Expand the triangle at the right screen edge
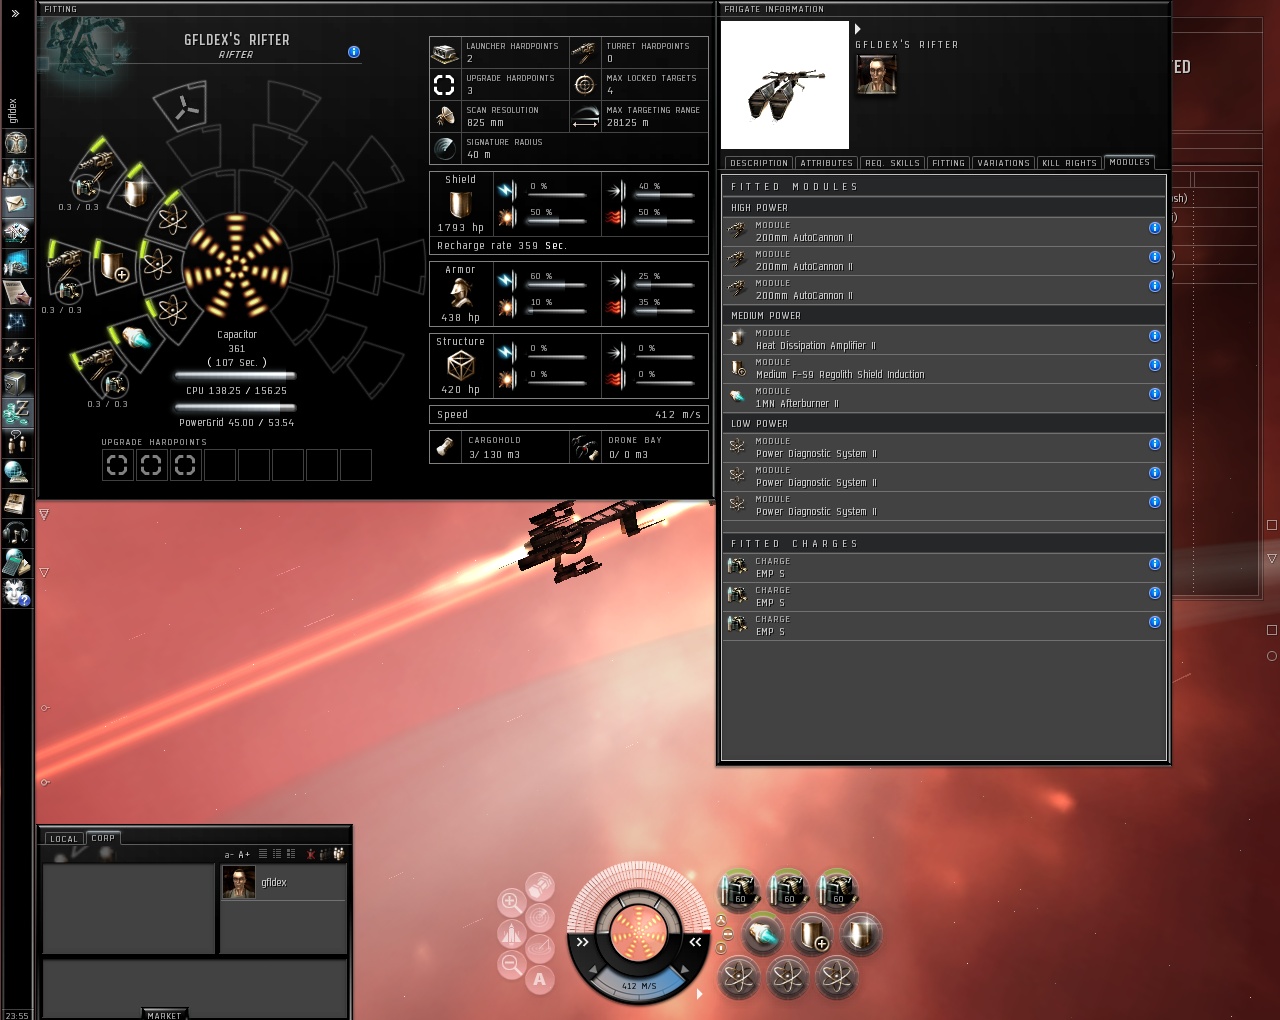 click(1272, 559)
